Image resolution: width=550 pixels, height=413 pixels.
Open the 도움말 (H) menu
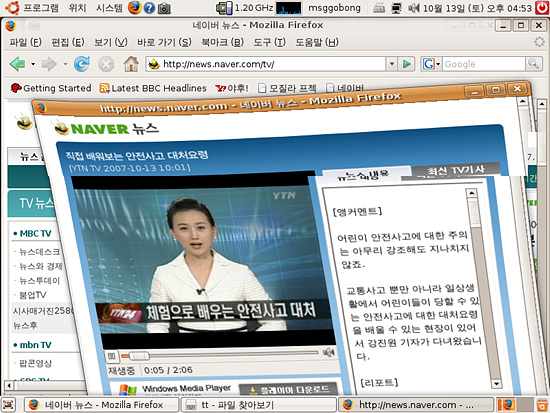pos(317,42)
